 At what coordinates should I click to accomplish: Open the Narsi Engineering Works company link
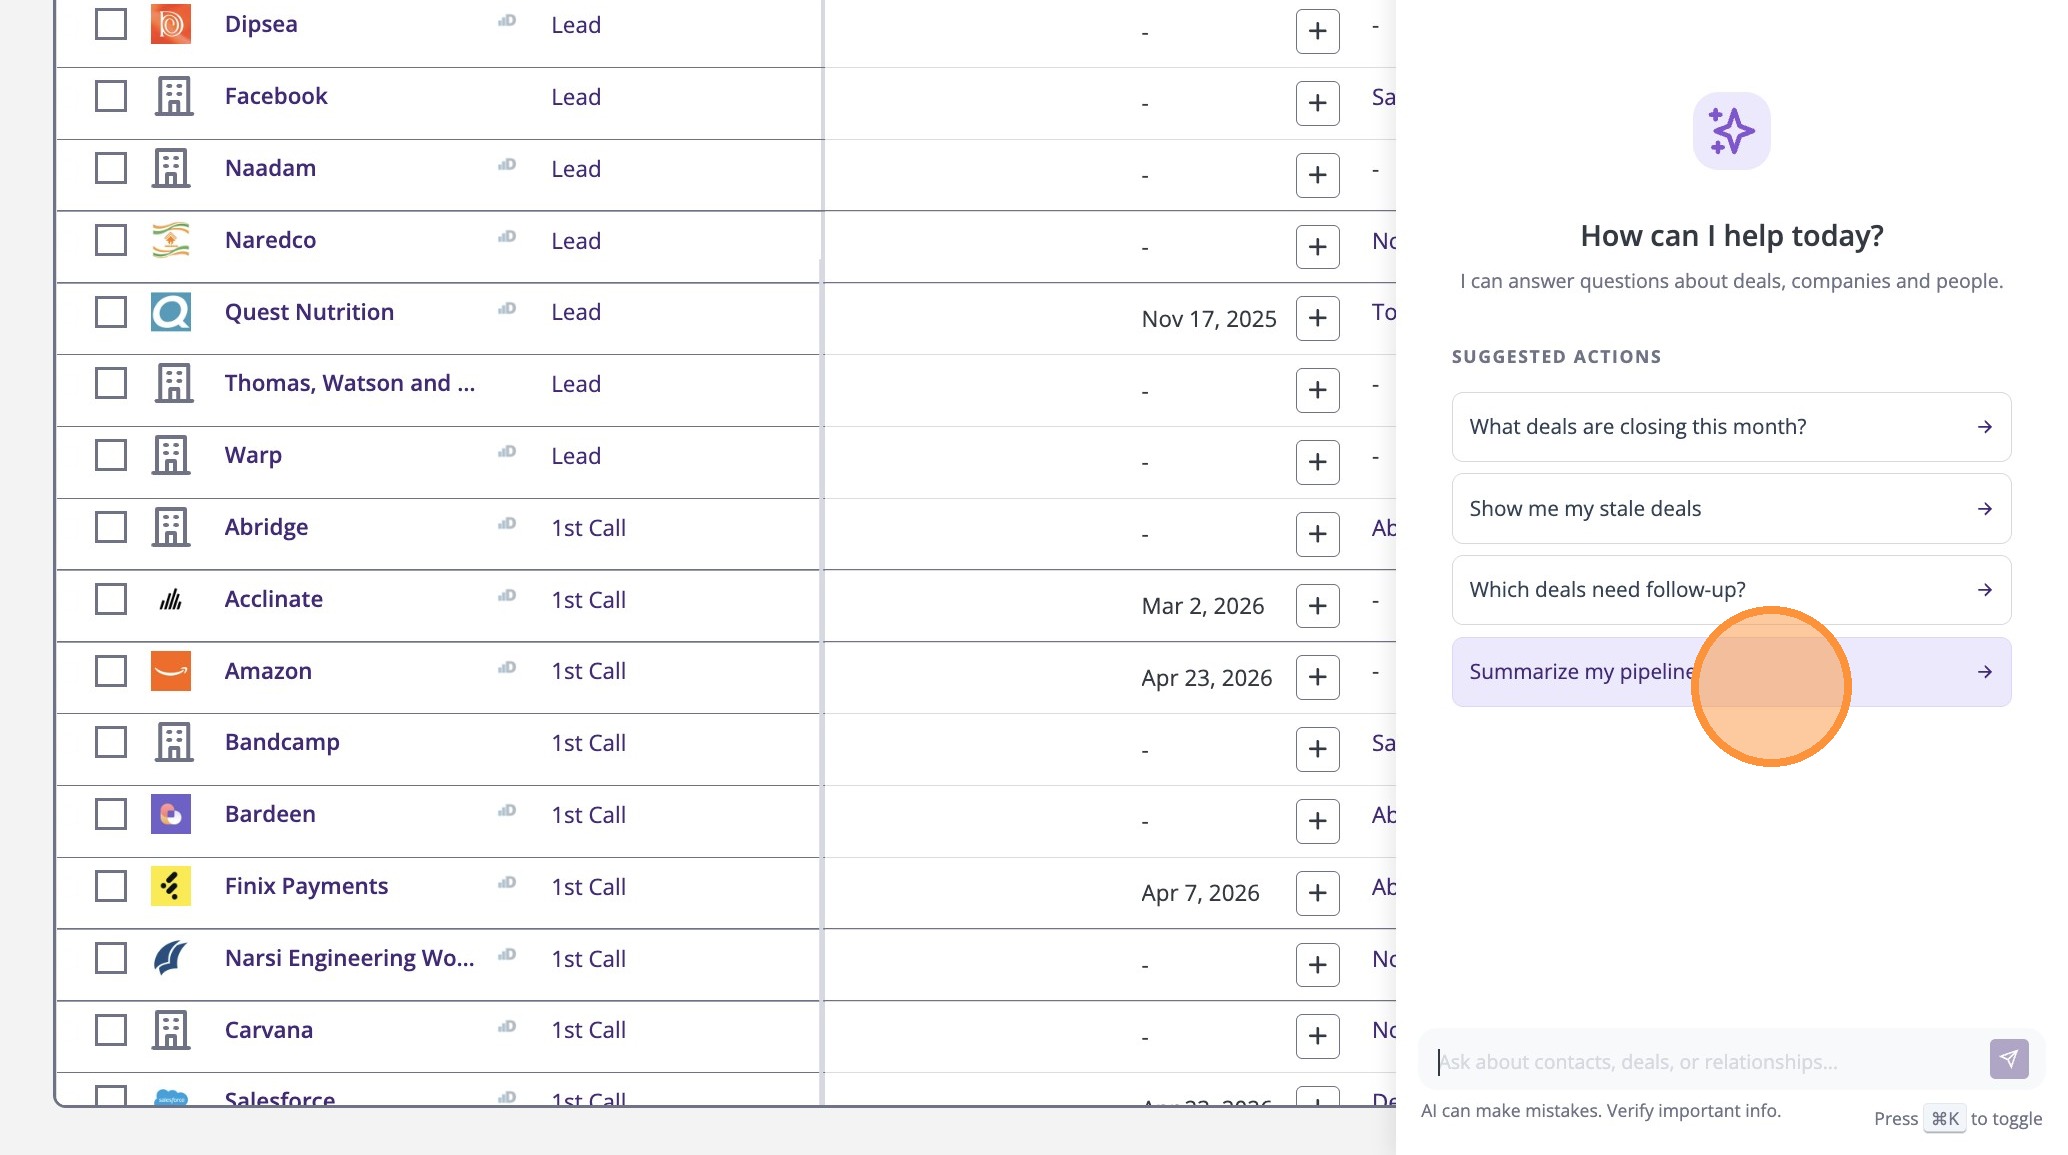(x=349, y=958)
